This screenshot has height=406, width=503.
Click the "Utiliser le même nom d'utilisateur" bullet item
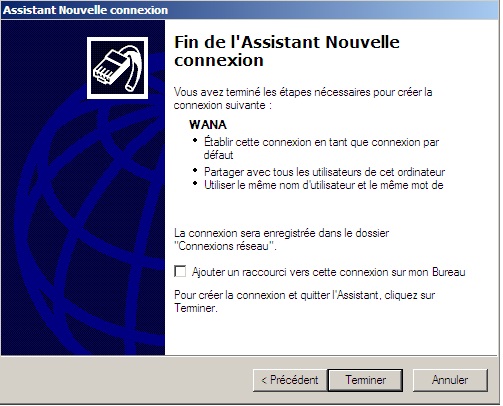(324, 185)
